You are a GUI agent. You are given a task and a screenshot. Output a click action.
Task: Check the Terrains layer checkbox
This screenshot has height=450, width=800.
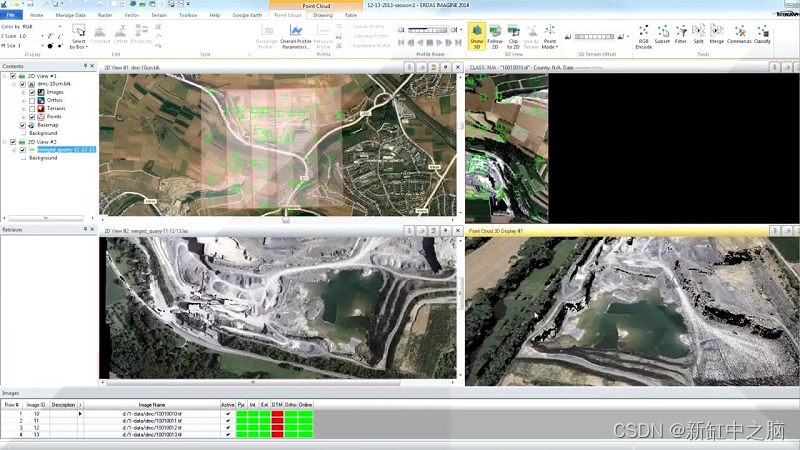(x=32, y=109)
